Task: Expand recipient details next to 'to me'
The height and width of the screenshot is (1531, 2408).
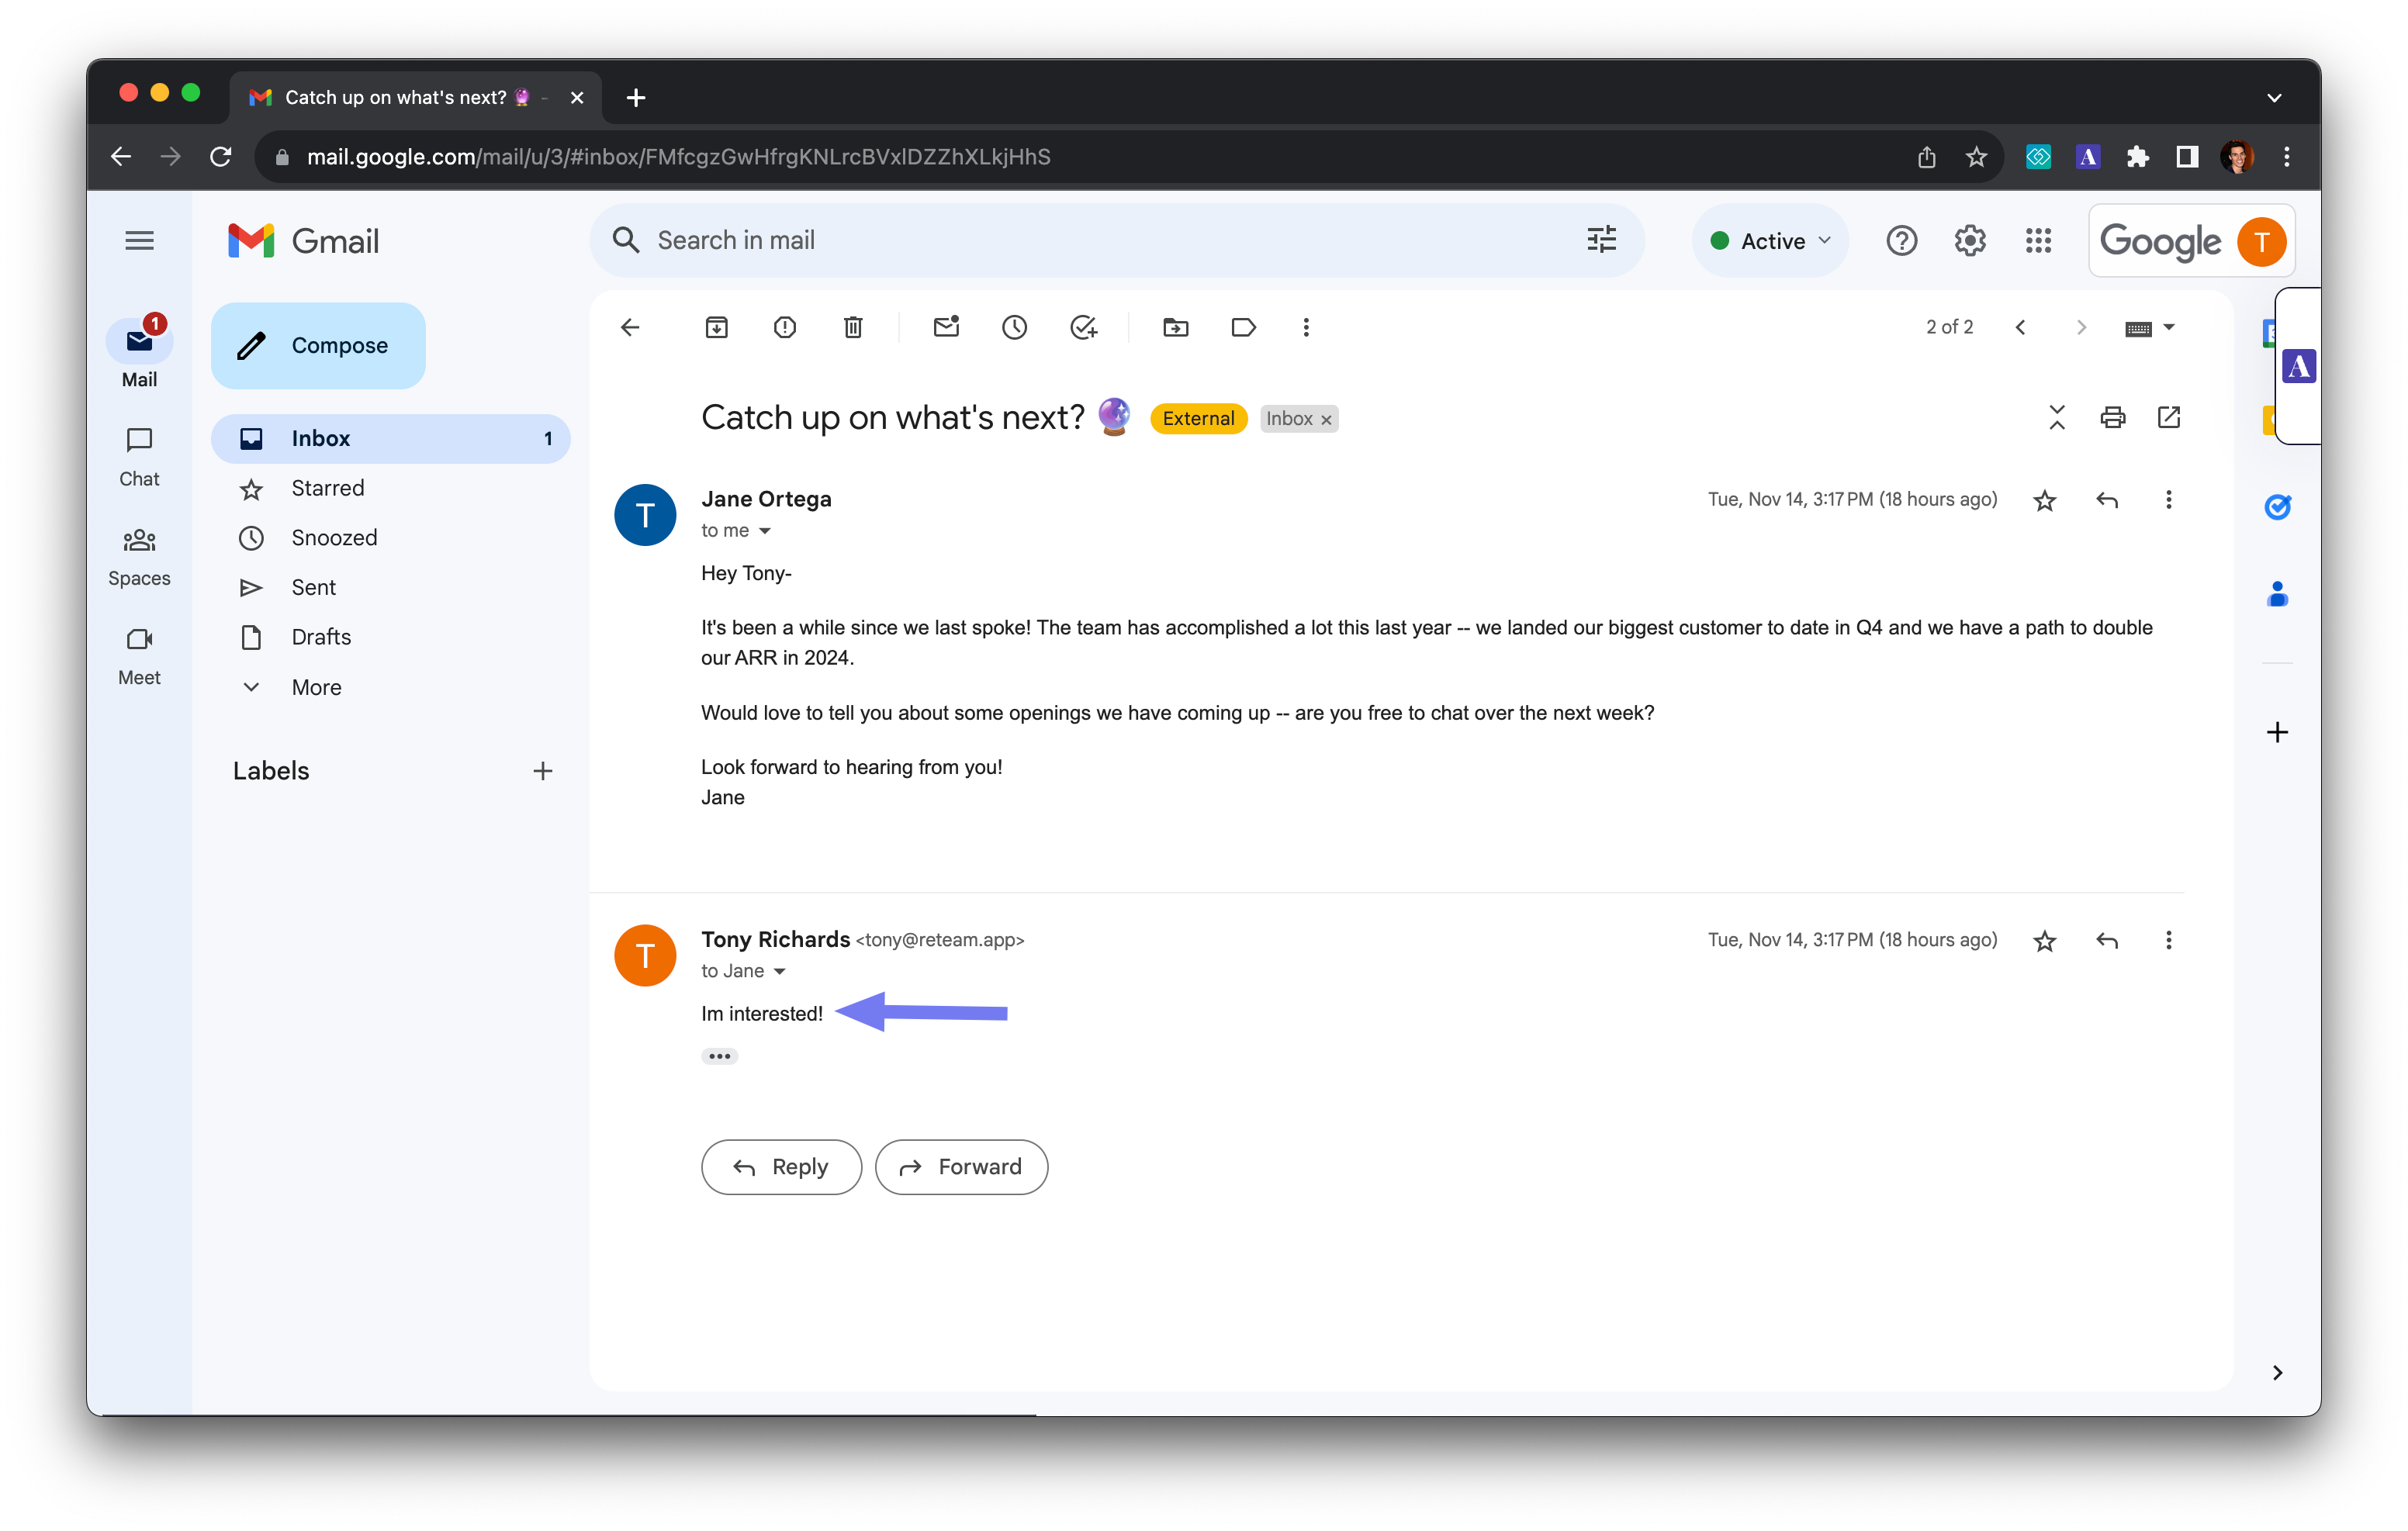Action: [765, 531]
